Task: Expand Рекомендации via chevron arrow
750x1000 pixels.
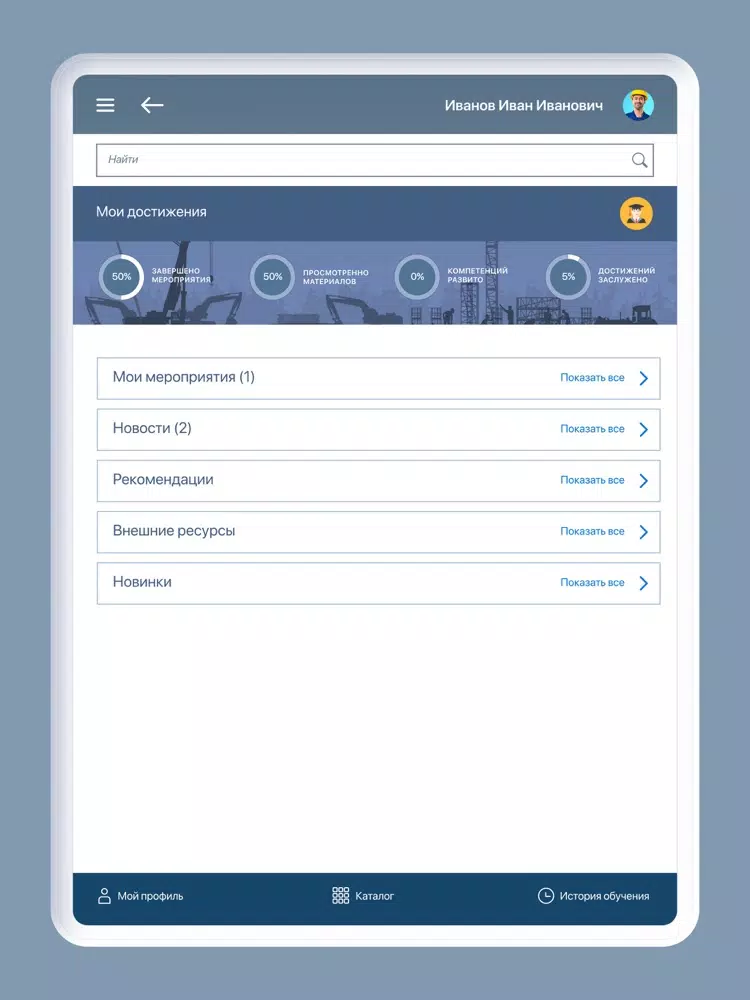Action: pyautogui.click(x=643, y=481)
